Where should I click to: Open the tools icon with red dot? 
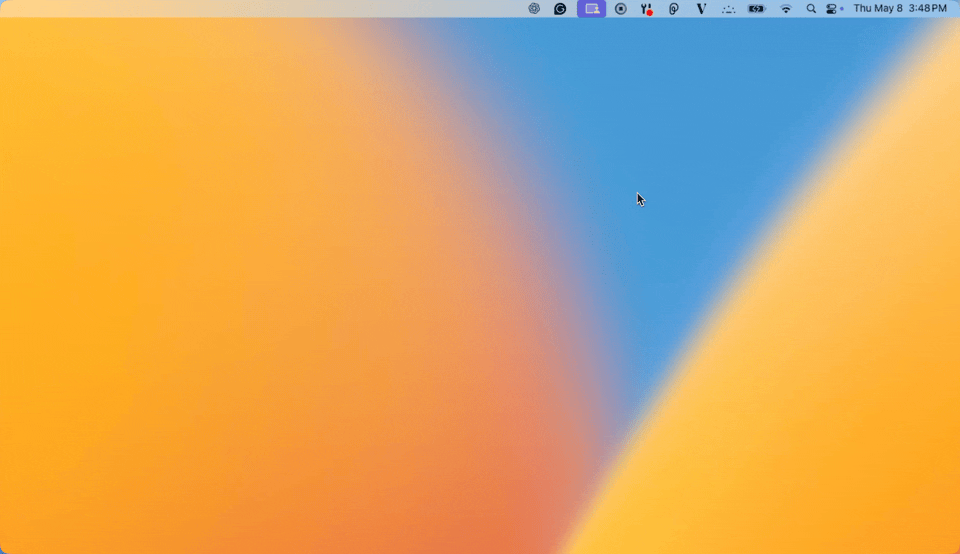tap(647, 9)
